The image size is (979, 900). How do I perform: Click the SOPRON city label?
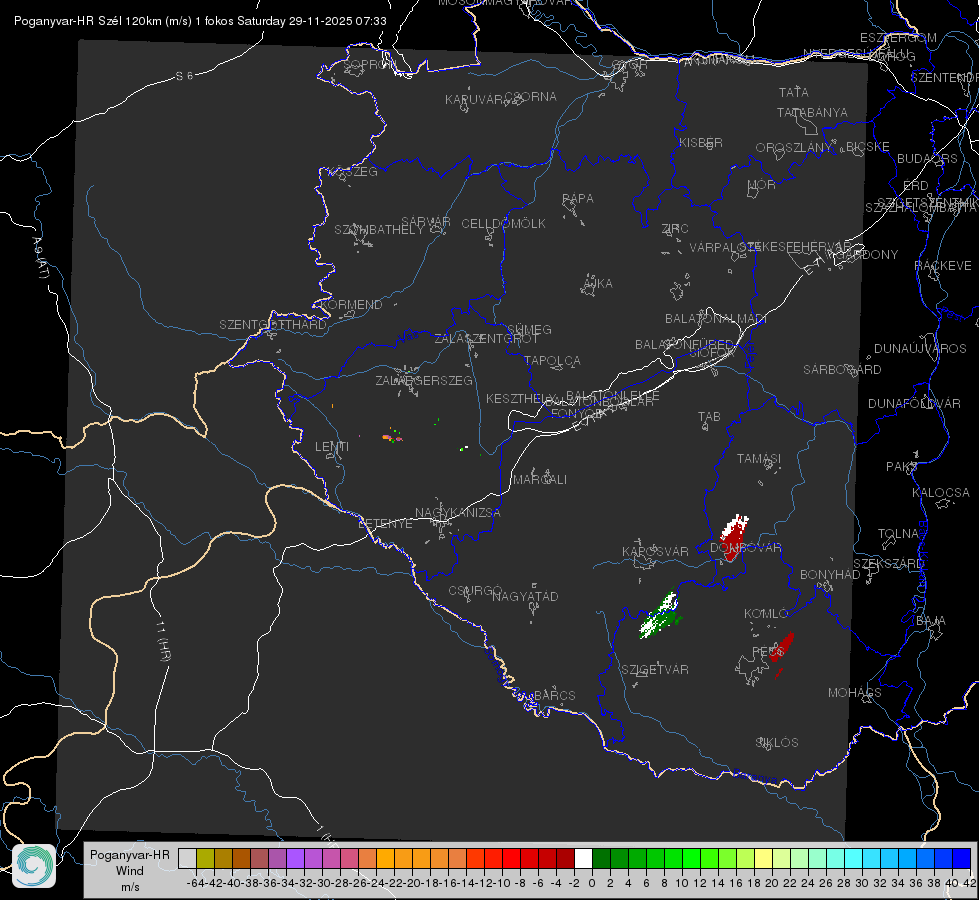point(370,64)
